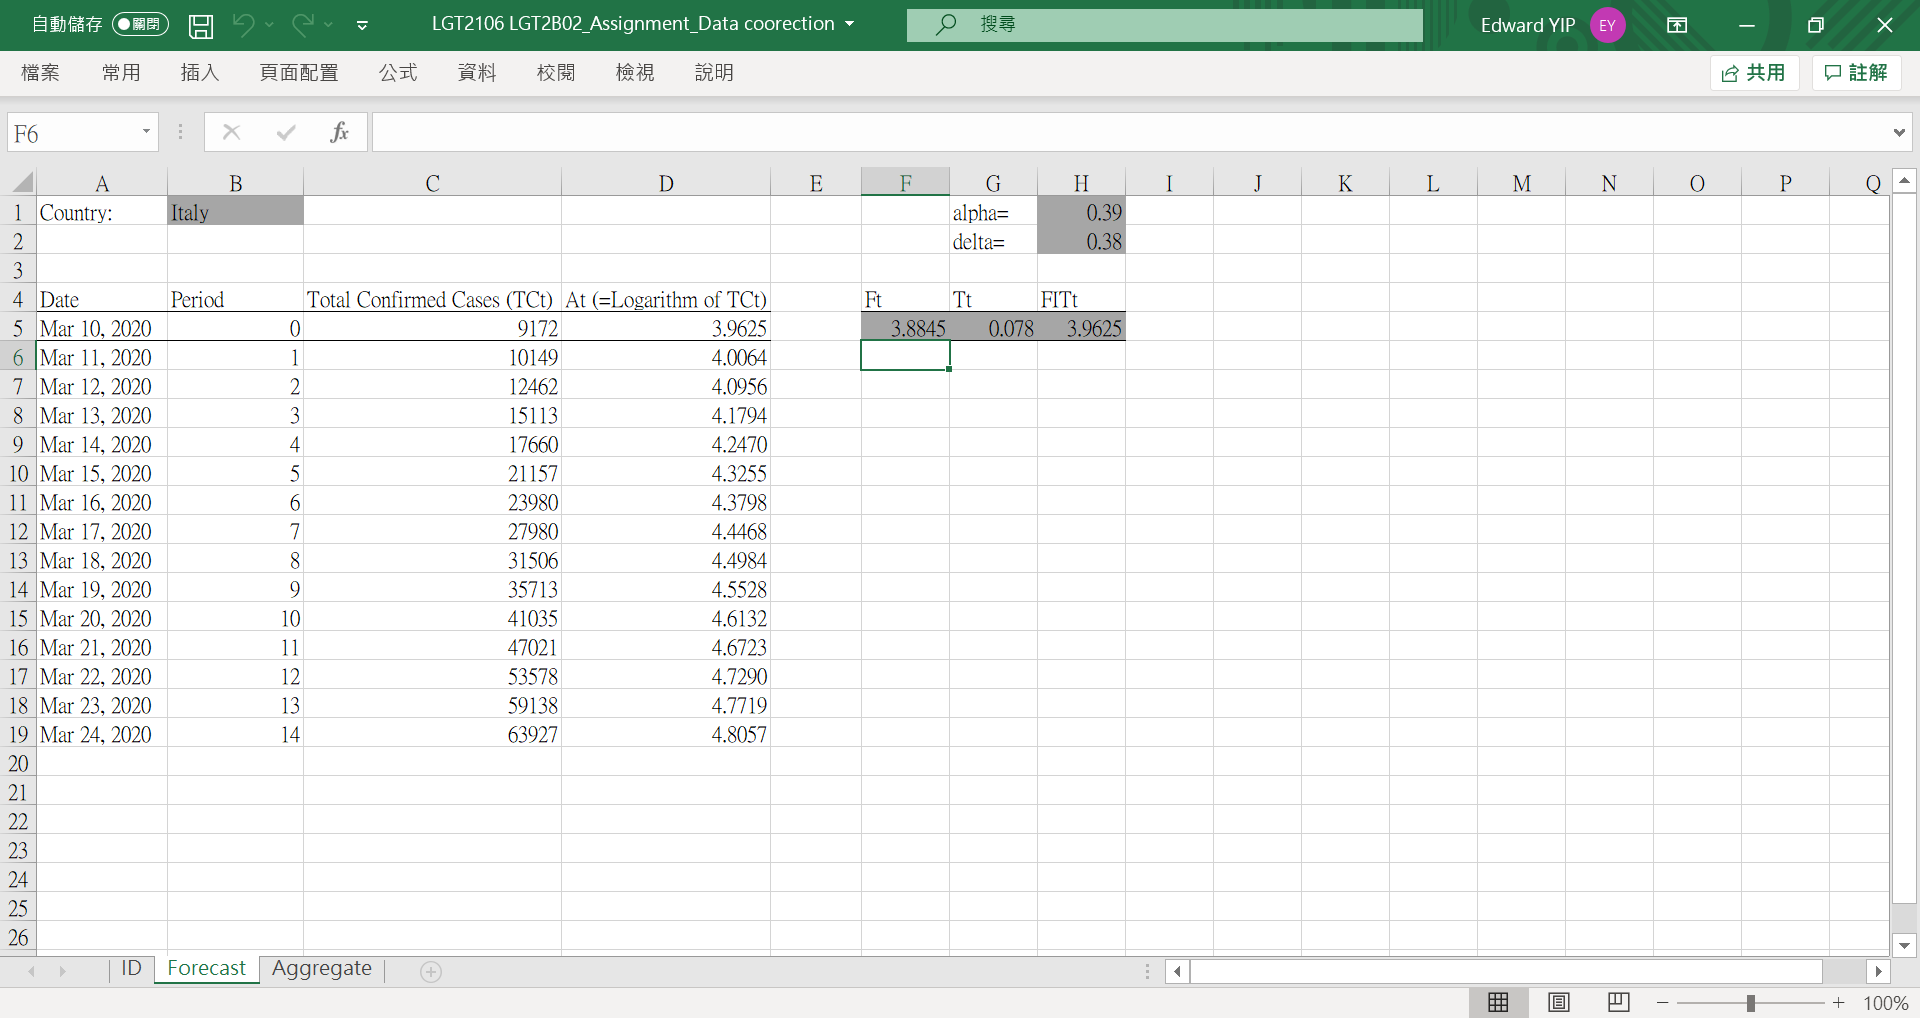This screenshot has width=1920, height=1018.
Task: Open the Name Box dropdown arrow
Action: (x=144, y=131)
